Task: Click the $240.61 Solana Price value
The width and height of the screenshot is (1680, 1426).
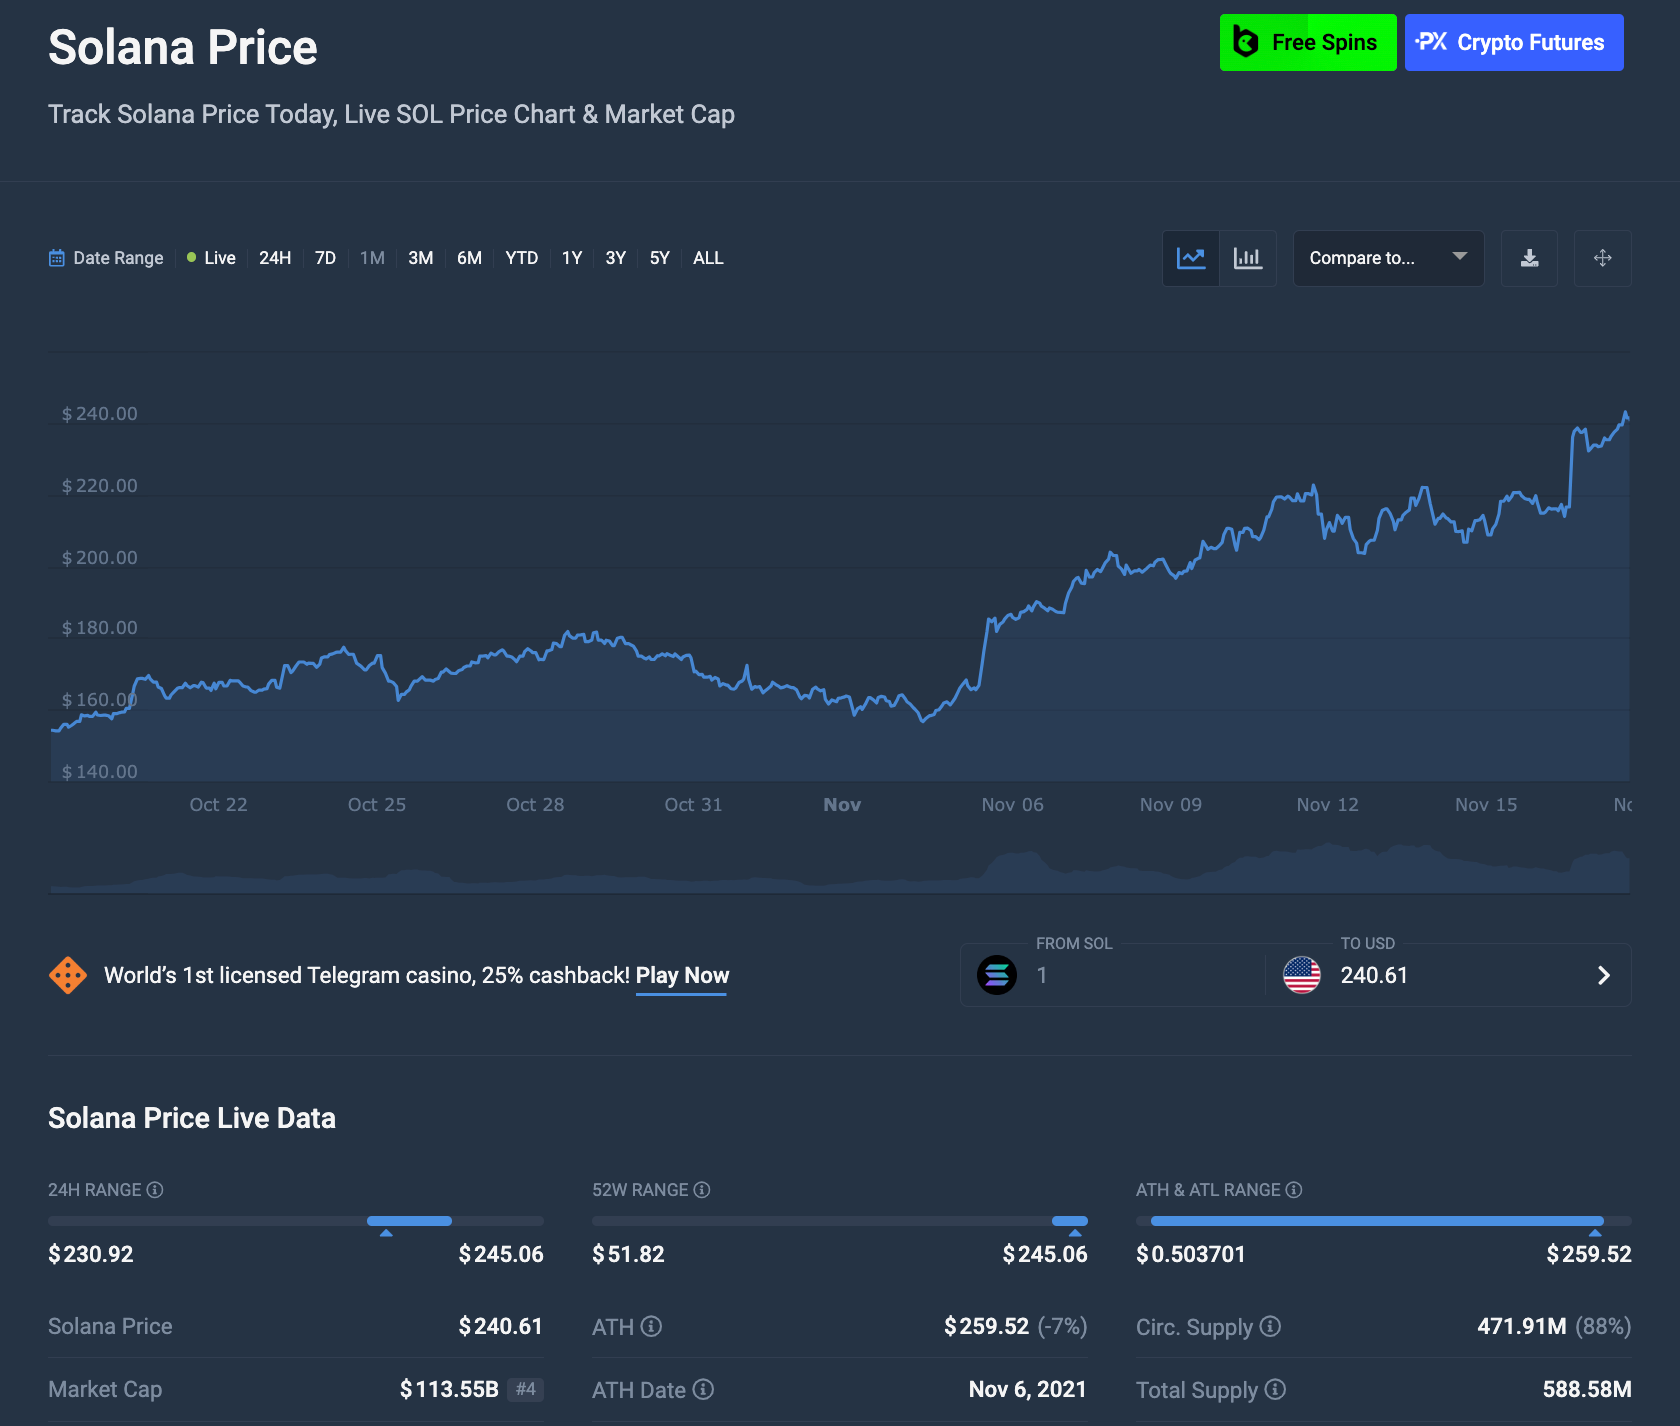Action: [500, 1326]
